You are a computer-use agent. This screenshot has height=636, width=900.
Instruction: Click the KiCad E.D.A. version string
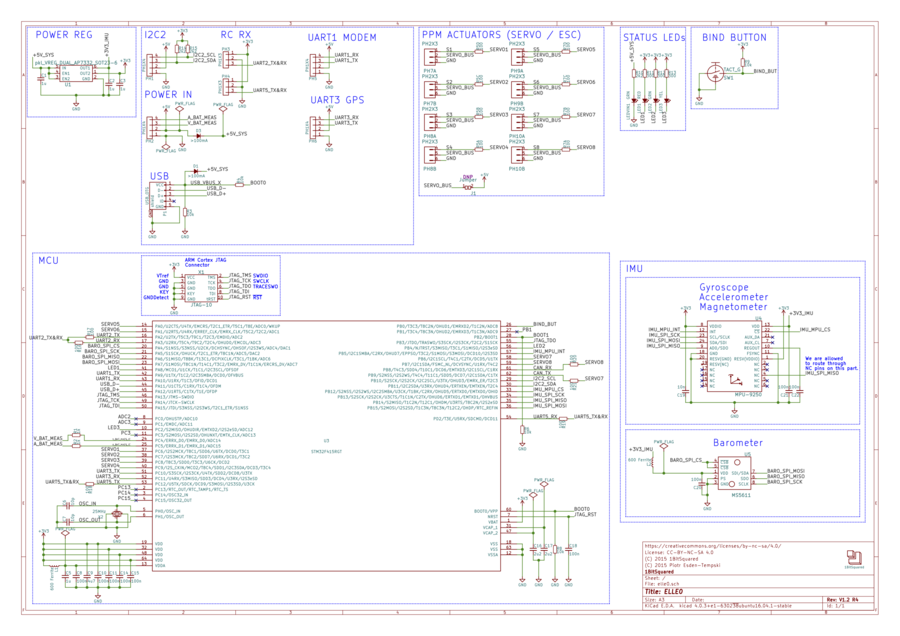[717, 606]
